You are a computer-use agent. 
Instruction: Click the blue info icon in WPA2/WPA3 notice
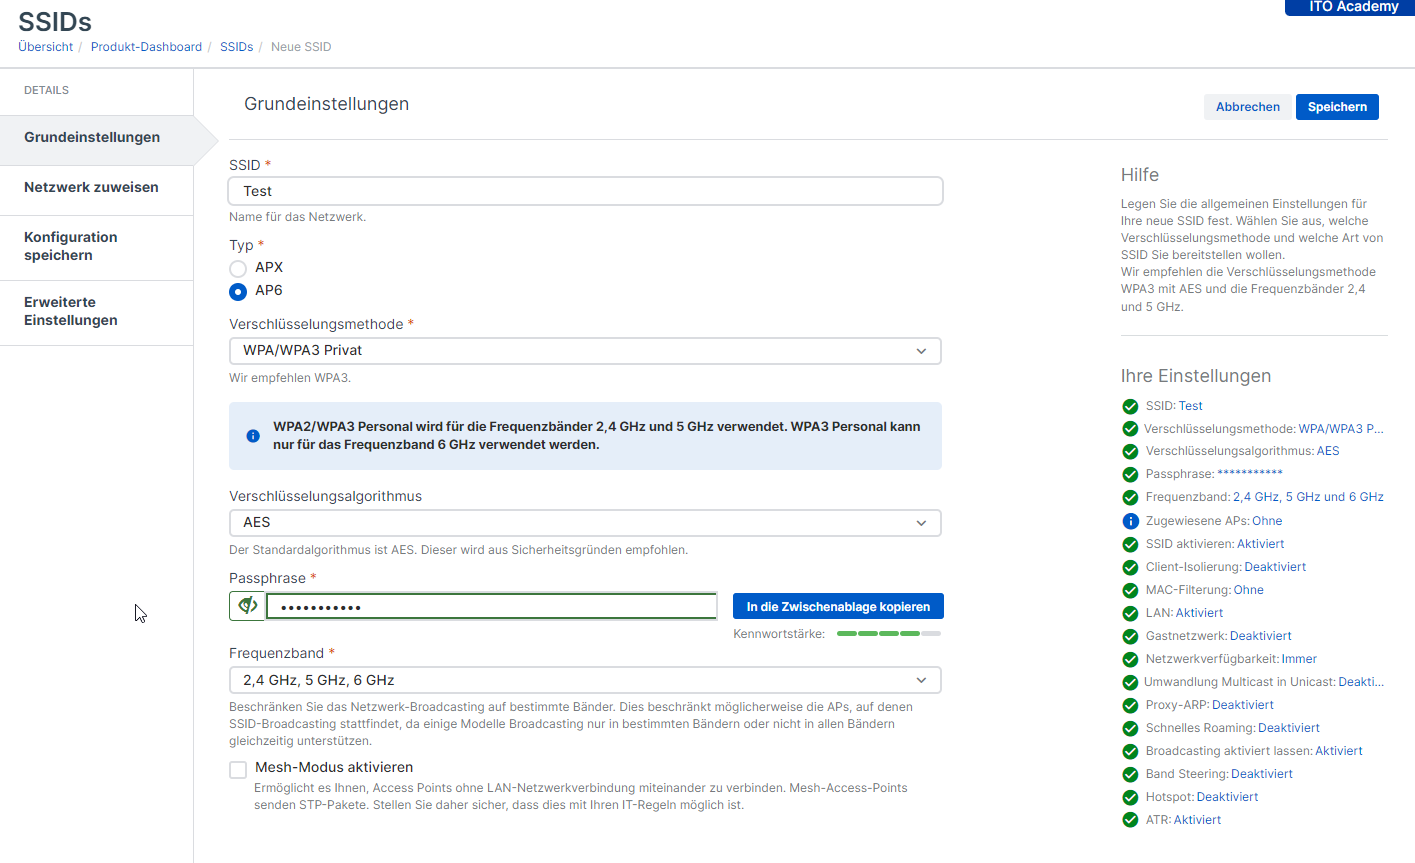click(x=253, y=436)
